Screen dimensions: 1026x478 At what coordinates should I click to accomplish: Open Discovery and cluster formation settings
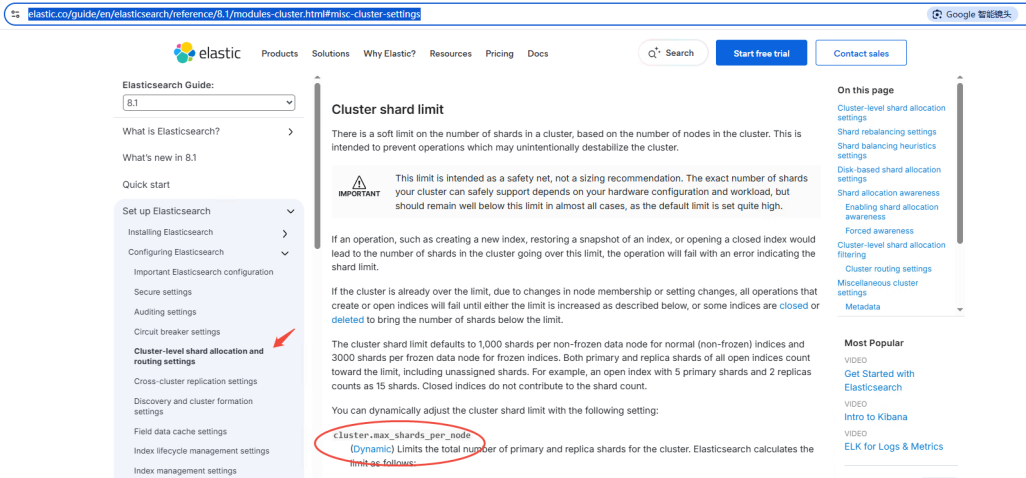(x=193, y=406)
